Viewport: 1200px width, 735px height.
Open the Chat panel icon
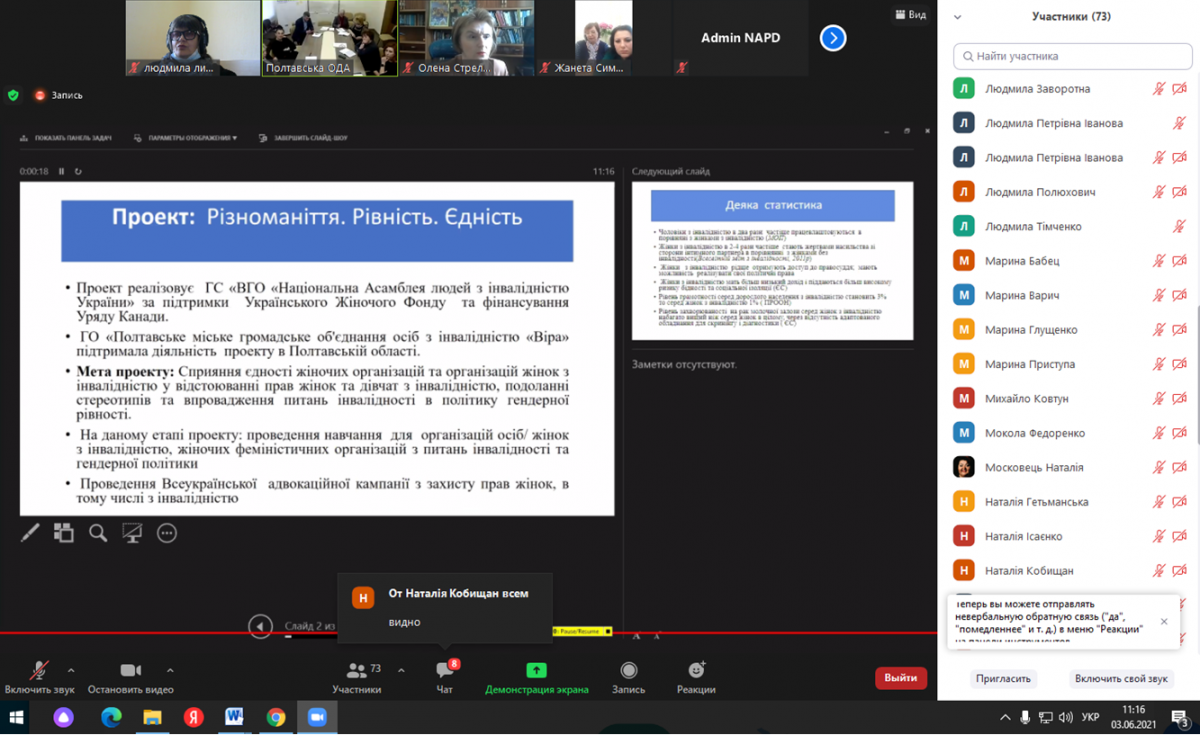pos(445,671)
